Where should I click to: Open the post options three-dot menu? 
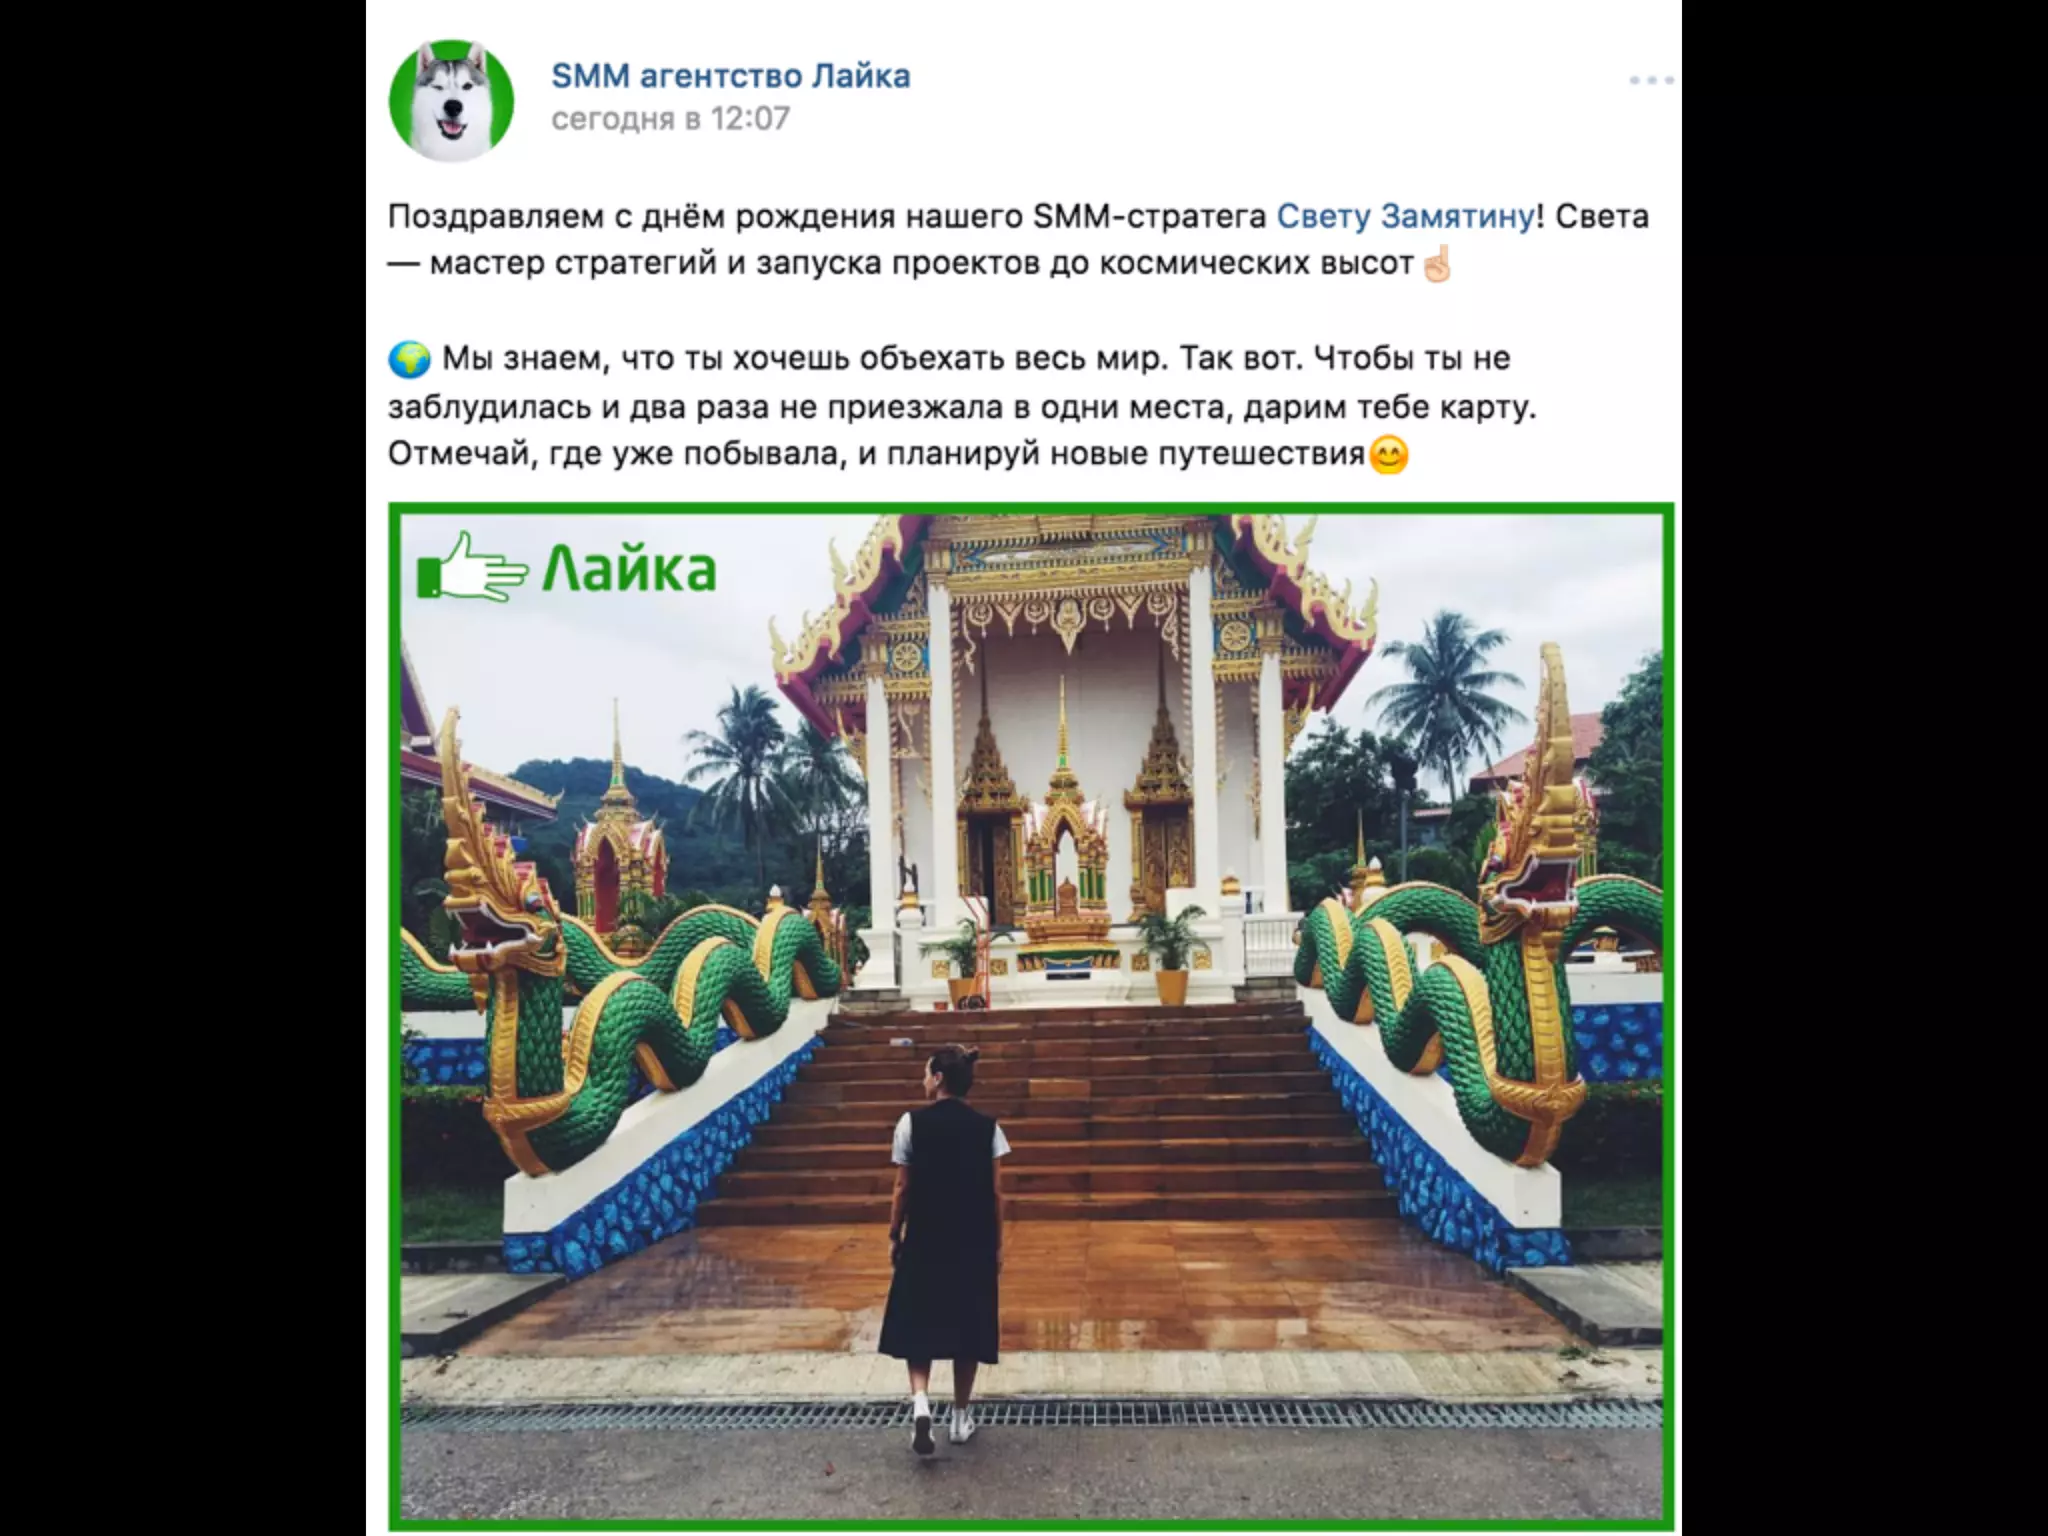click(1651, 80)
